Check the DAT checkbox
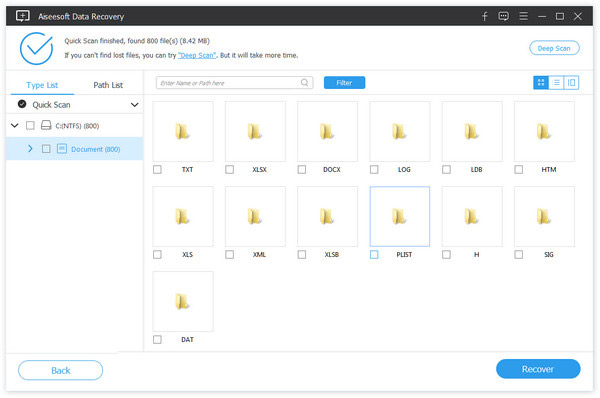Screen dimensions: 600x398 [x=157, y=339]
